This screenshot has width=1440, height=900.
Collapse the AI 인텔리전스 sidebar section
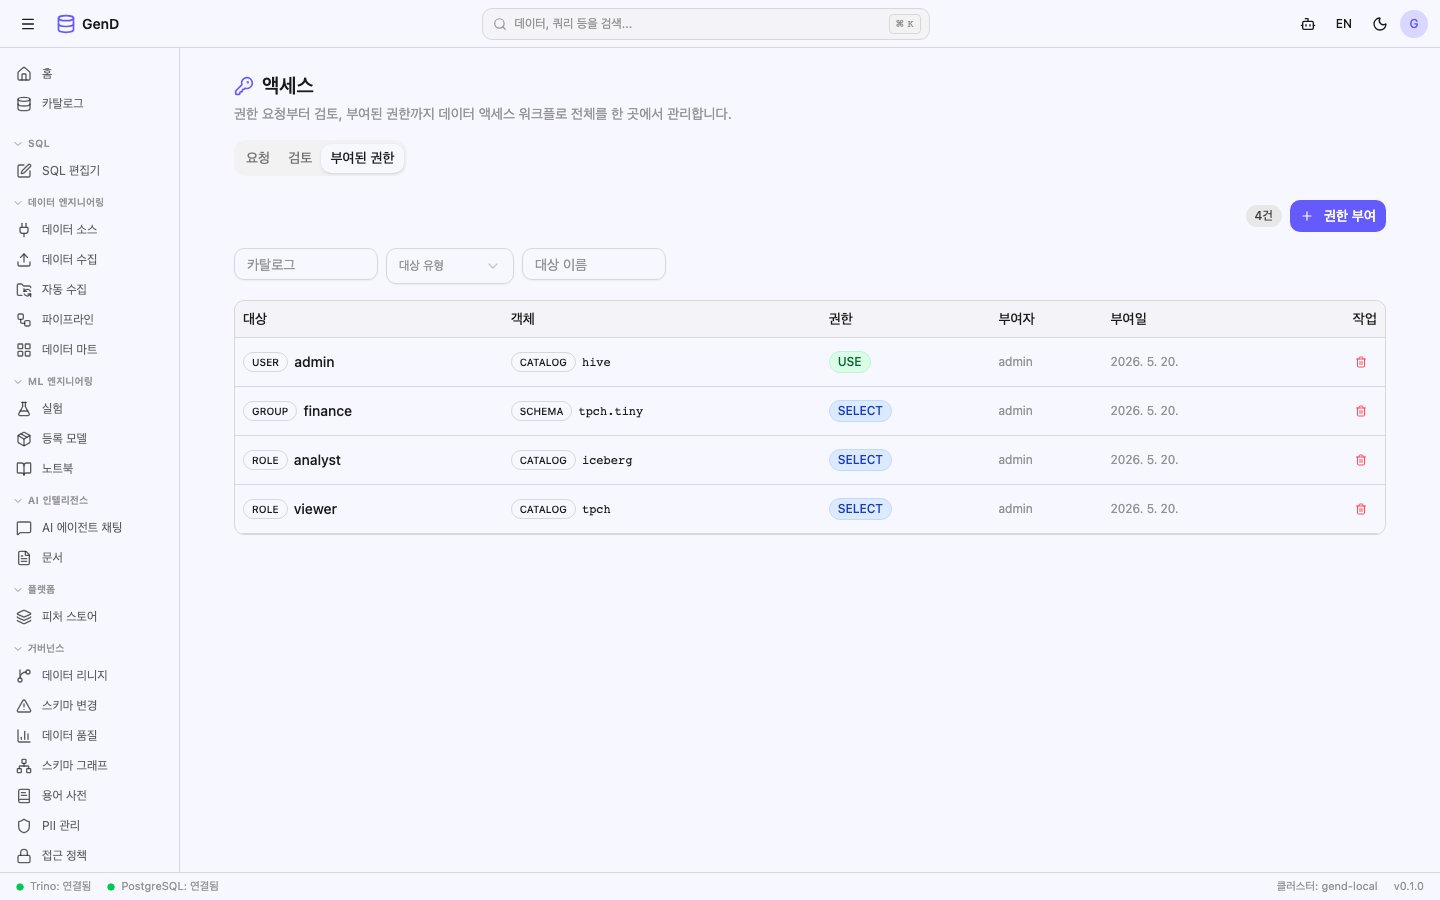point(51,501)
